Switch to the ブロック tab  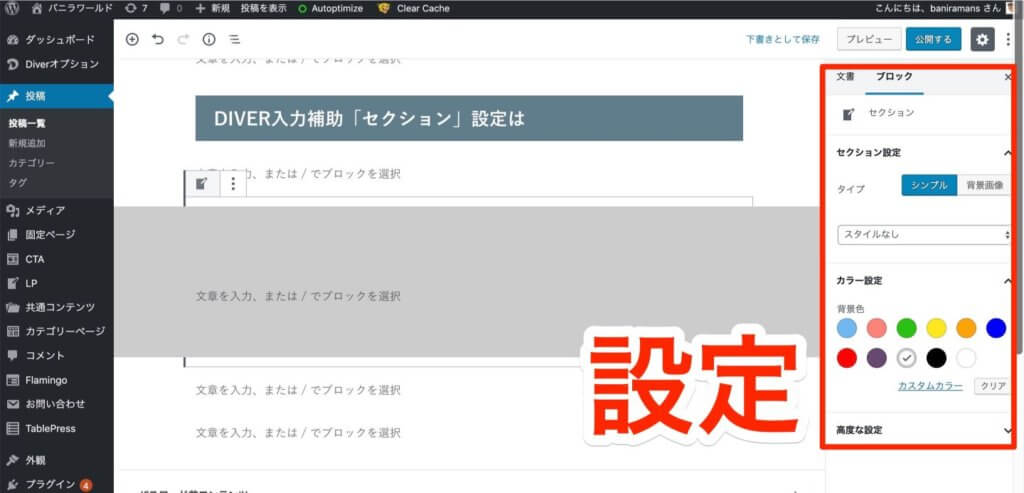[x=894, y=76]
